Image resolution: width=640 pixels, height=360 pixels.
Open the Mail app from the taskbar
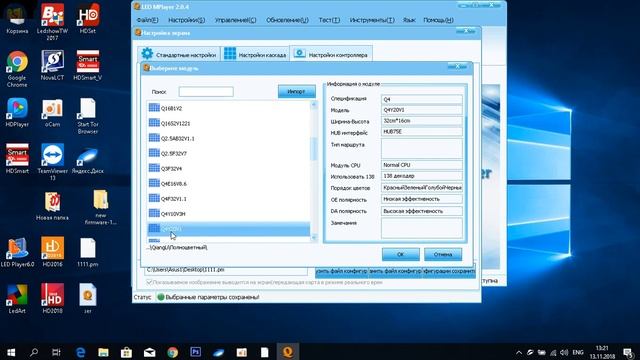[149, 352]
